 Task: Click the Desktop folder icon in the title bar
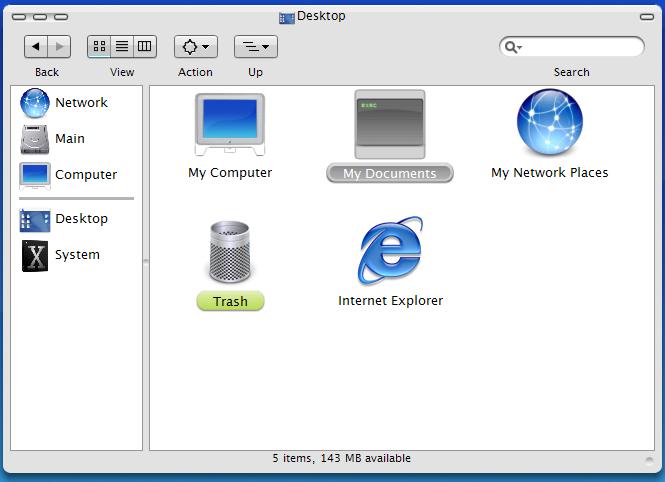(287, 18)
